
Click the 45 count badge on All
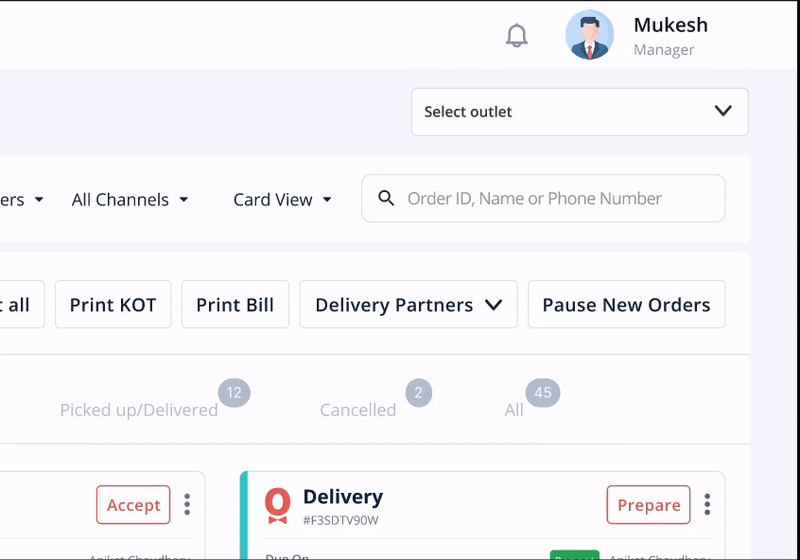[x=543, y=393]
